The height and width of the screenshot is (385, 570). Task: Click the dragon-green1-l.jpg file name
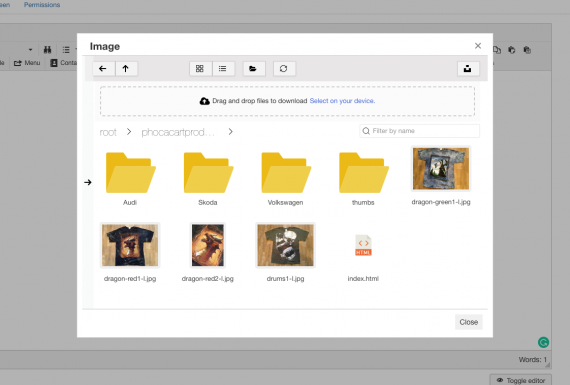[x=441, y=202]
